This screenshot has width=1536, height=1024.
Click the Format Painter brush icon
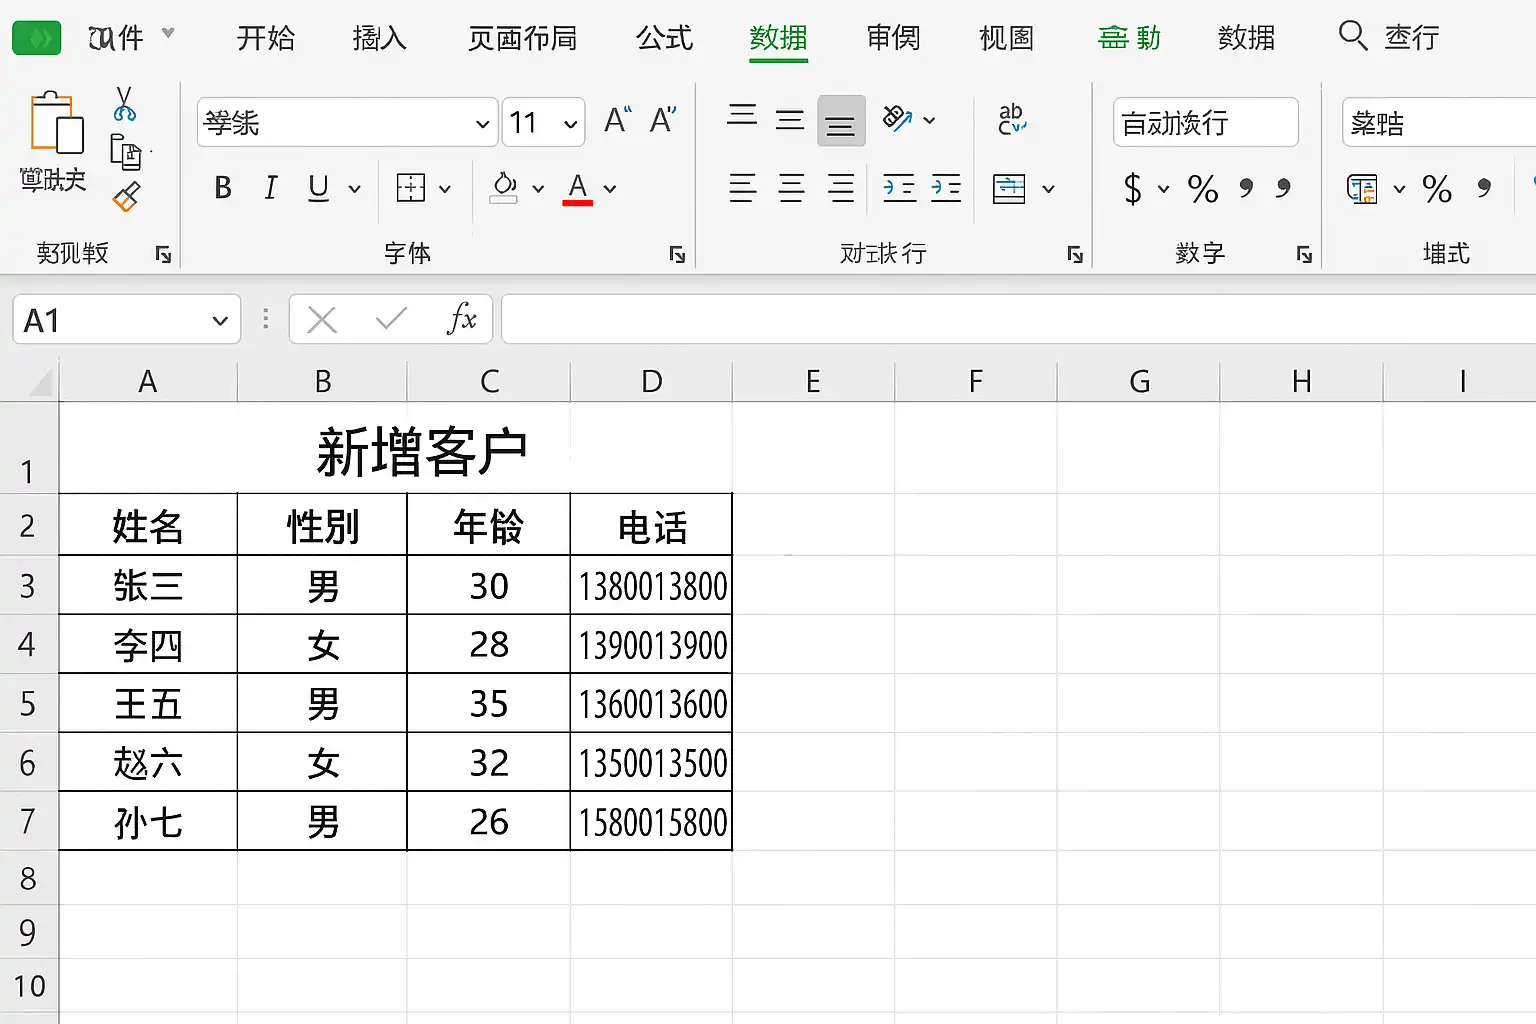[x=127, y=197]
